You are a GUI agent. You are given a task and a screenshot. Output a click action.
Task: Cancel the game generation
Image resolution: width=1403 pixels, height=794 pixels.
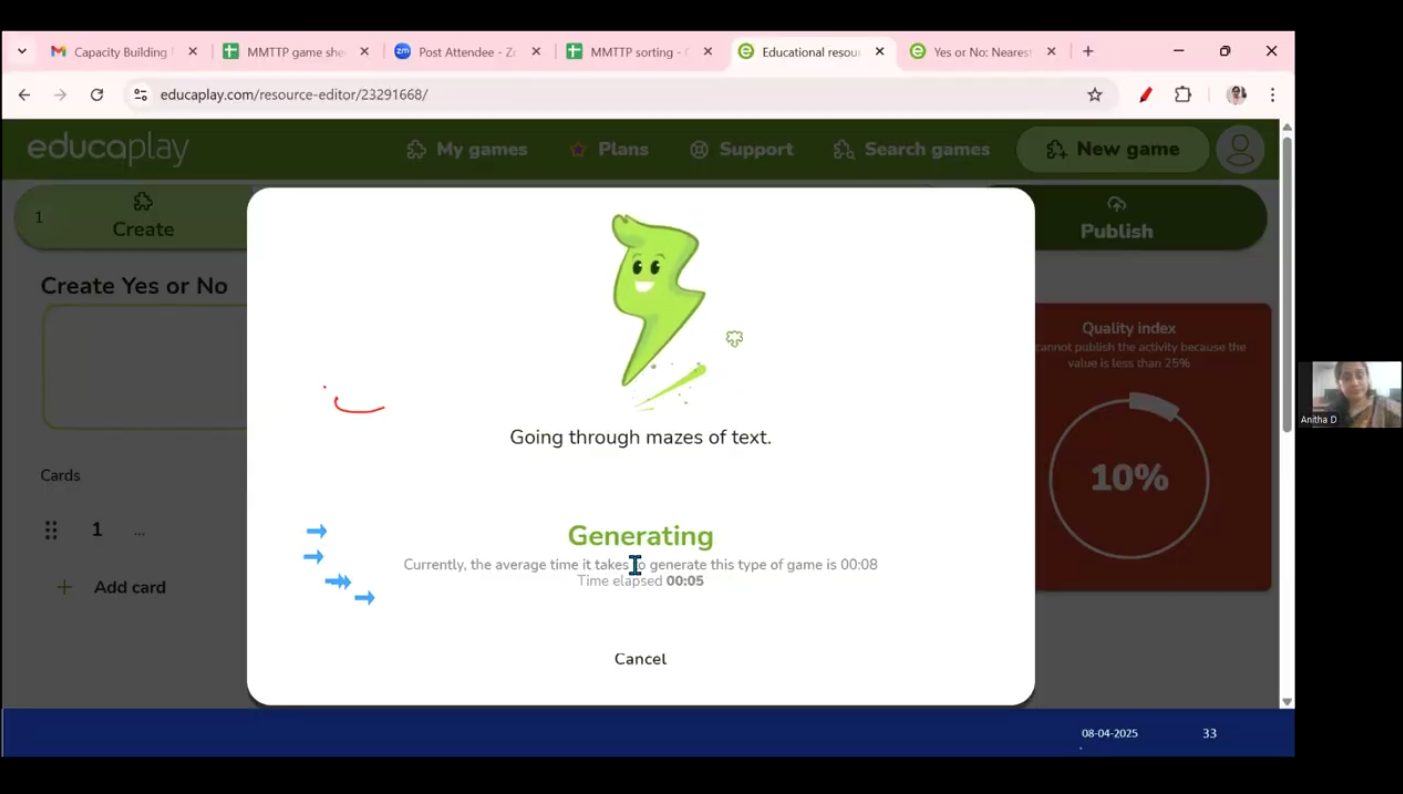pyautogui.click(x=640, y=659)
